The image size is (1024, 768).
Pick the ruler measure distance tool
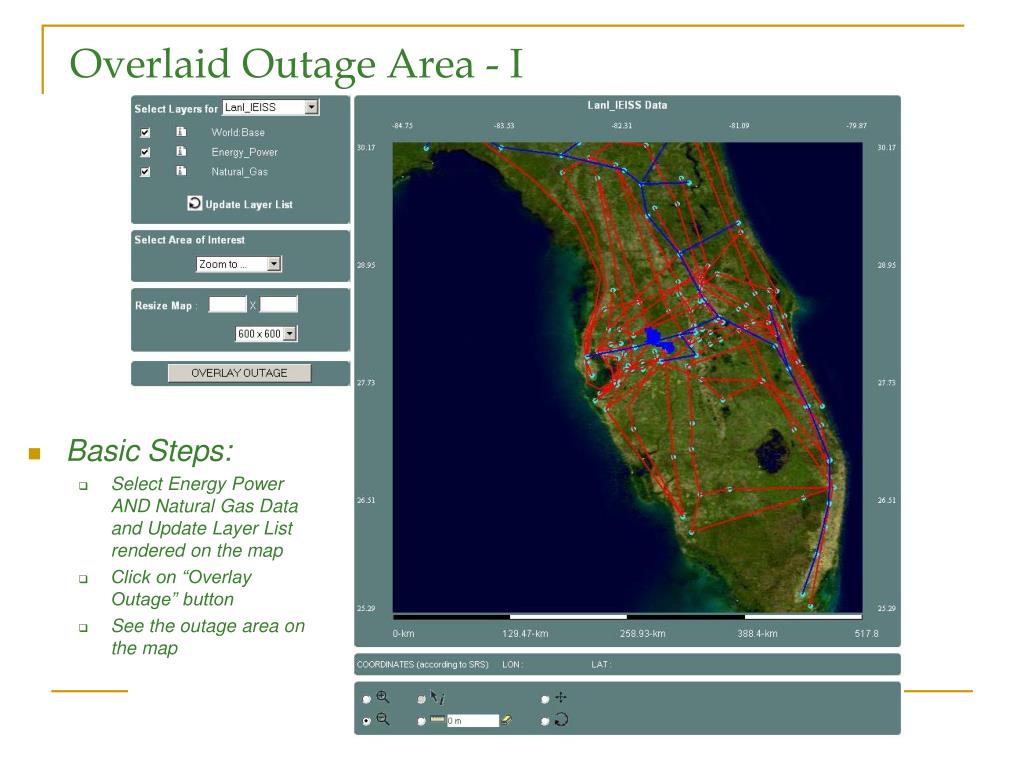437,720
